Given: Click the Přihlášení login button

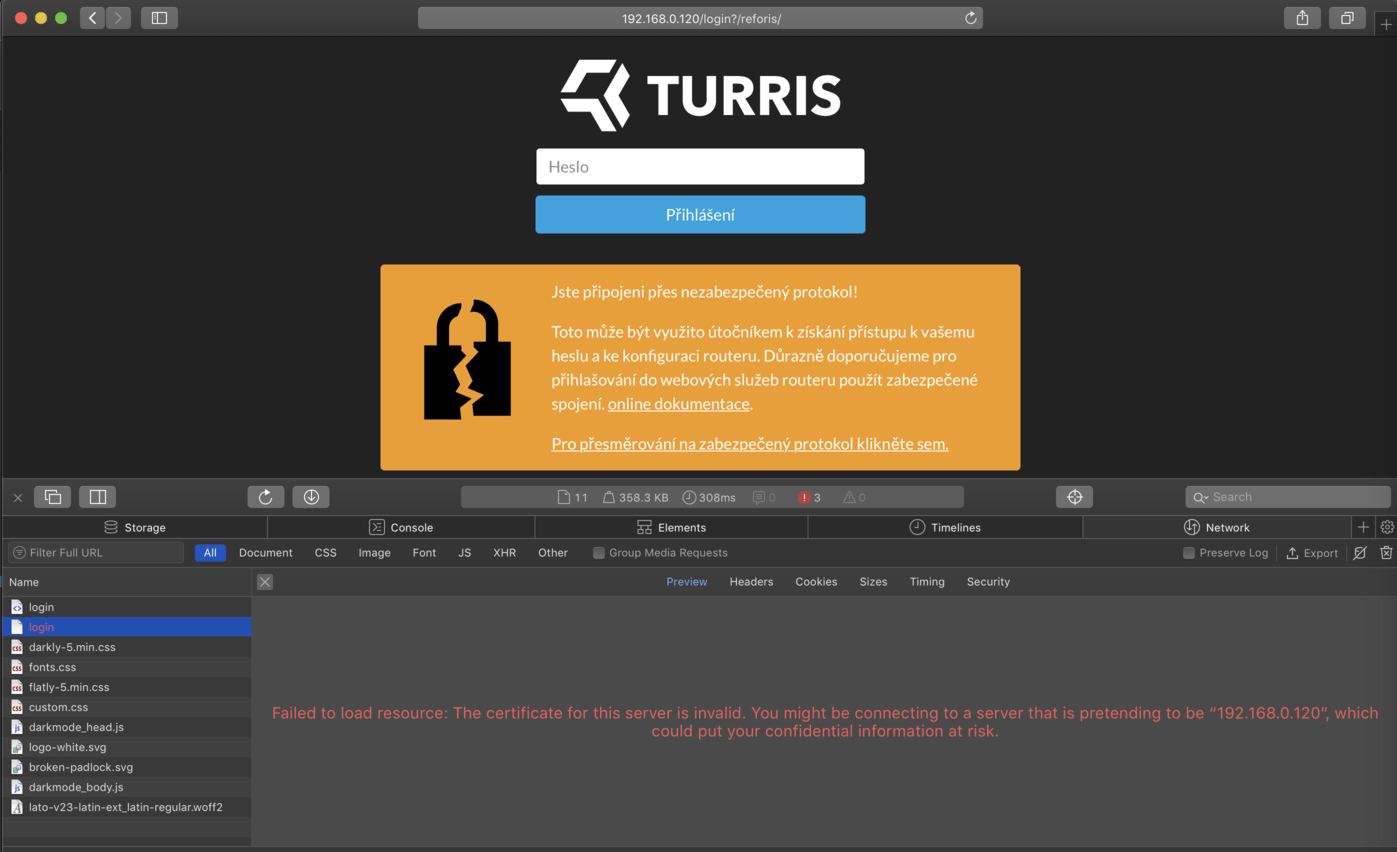Looking at the screenshot, I should [x=700, y=215].
